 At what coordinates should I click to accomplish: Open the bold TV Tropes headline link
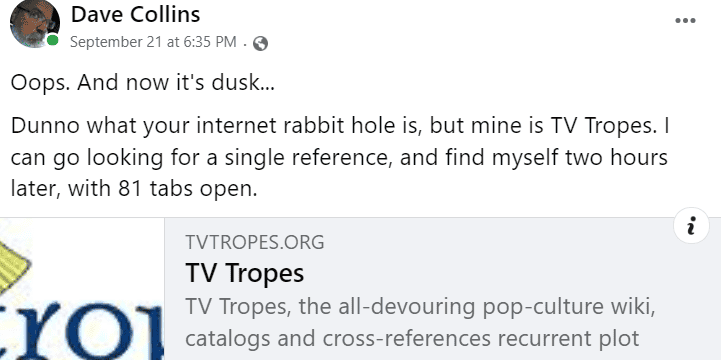pyautogui.click(x=245, y=273)
